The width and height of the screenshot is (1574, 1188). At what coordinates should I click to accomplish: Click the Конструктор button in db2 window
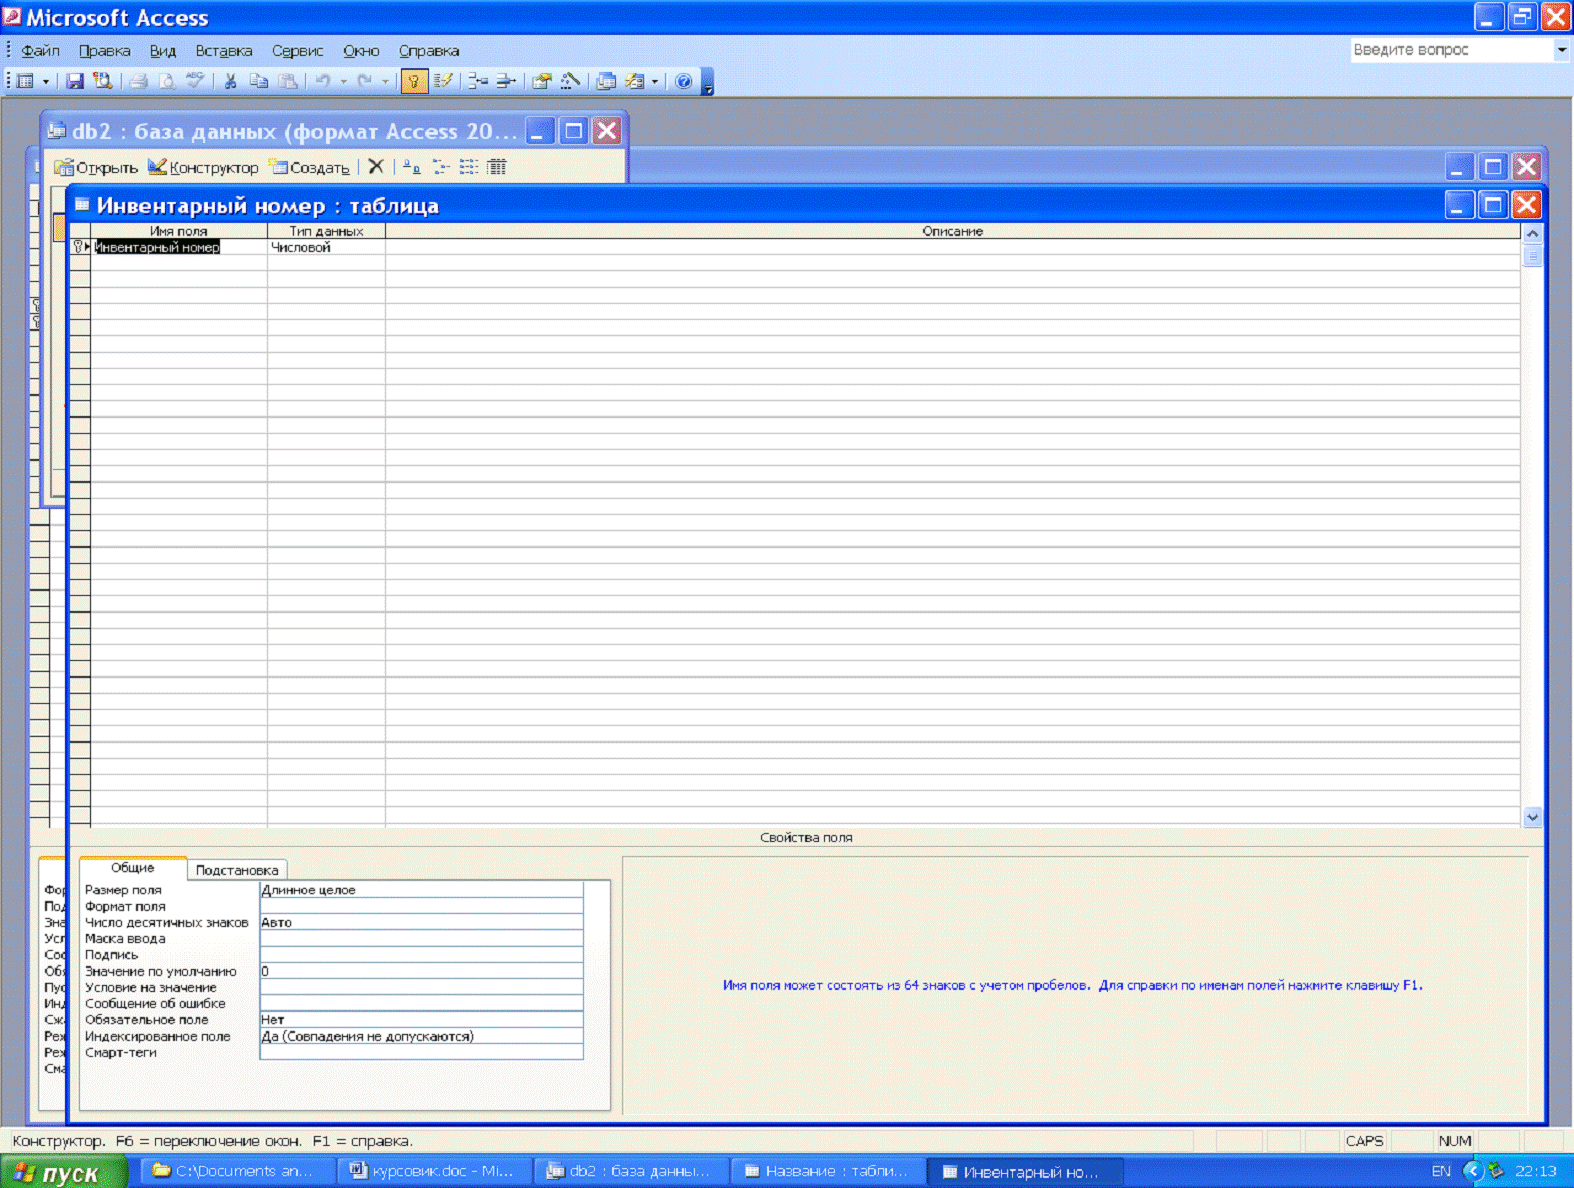click(x=204, y=167)
